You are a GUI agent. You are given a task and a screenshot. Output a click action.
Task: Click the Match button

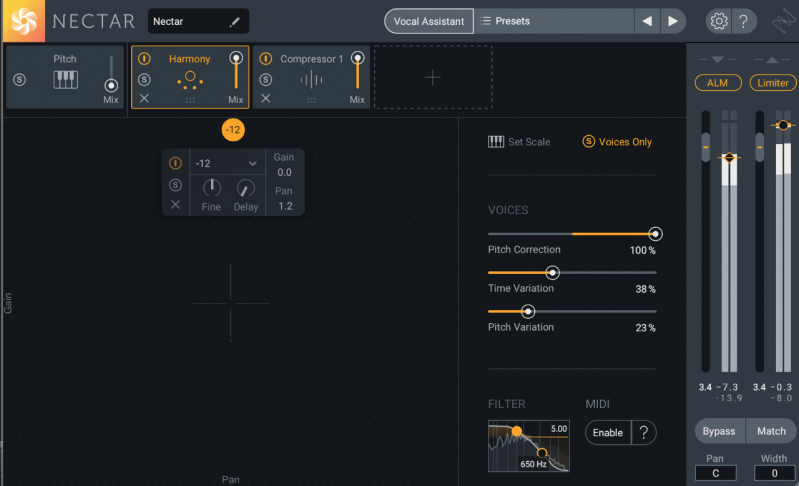[771, 431]
